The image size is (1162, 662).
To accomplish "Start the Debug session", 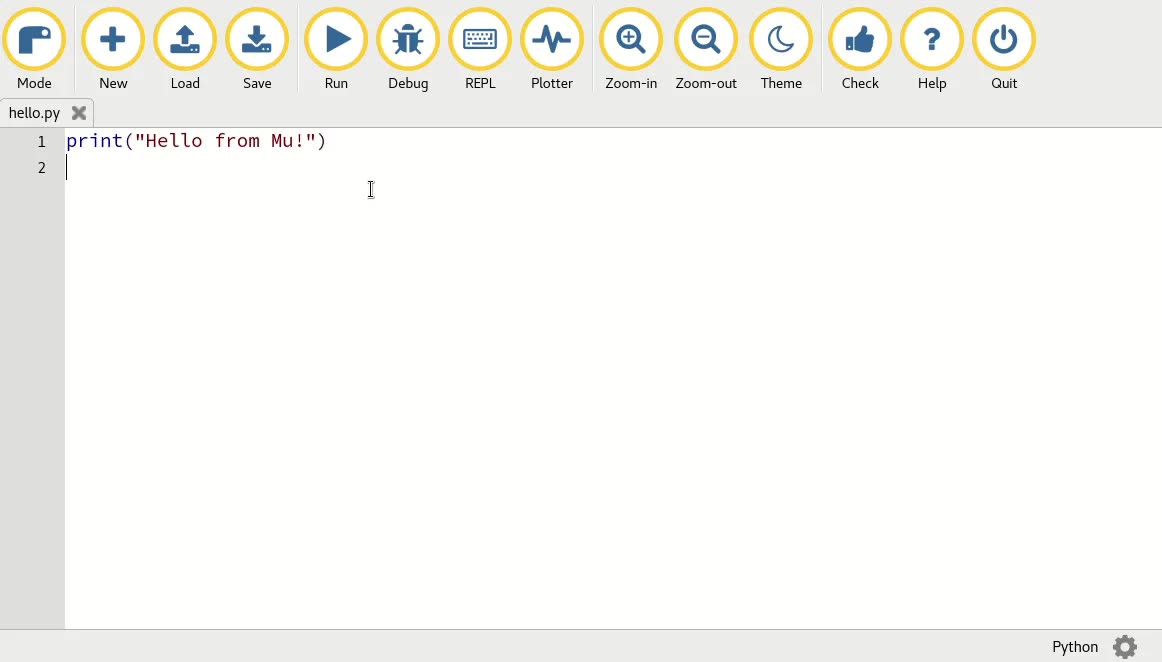I will click(408, 50).
